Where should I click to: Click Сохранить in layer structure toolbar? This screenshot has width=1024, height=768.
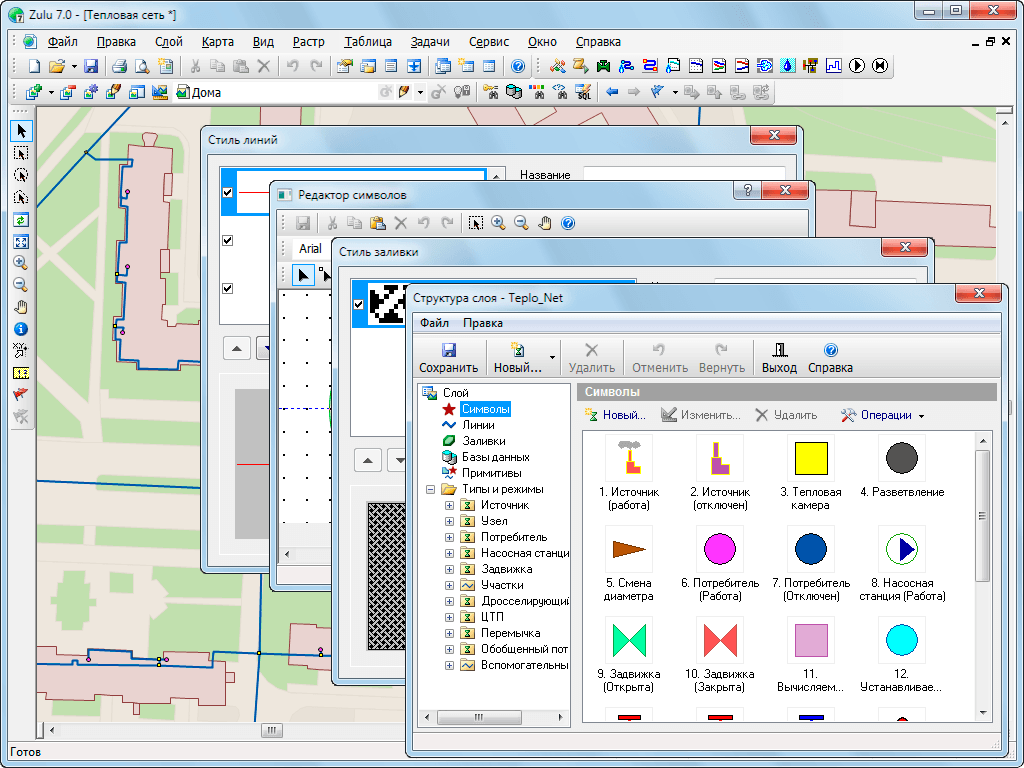click(448, 357)
